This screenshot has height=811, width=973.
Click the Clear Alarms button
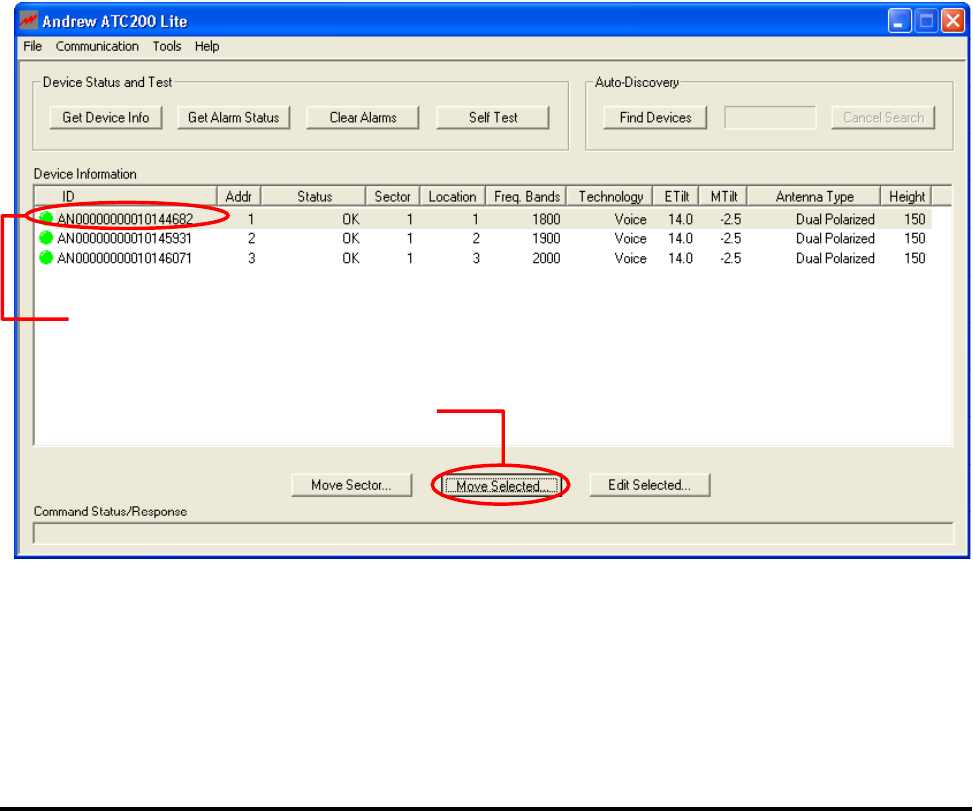click(363, 118)
